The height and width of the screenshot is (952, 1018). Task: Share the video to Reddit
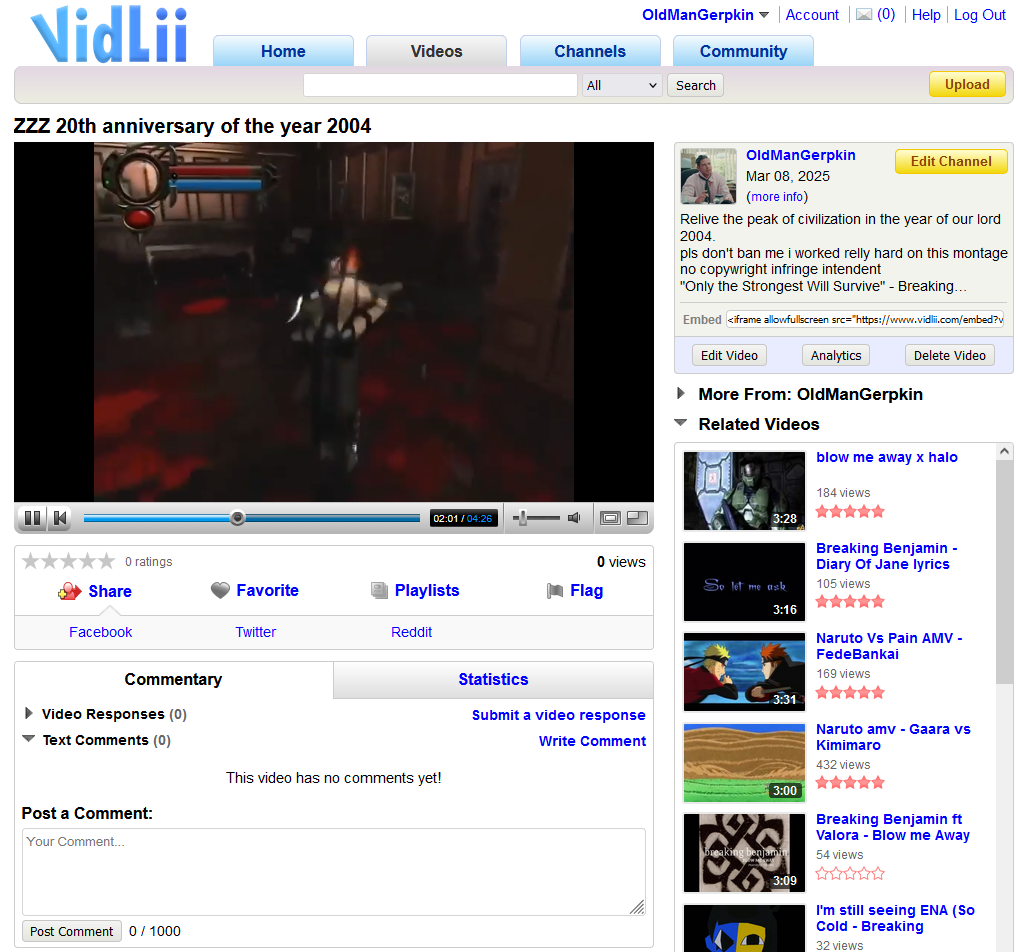pos(411,632)
